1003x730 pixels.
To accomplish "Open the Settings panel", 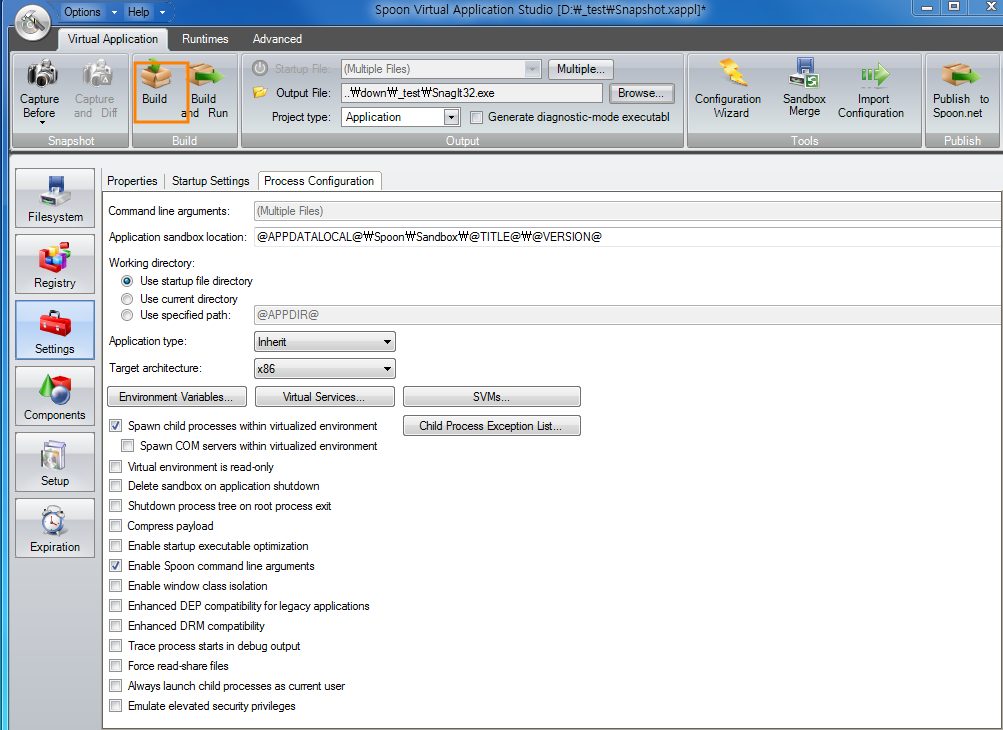I will [55, 329].
